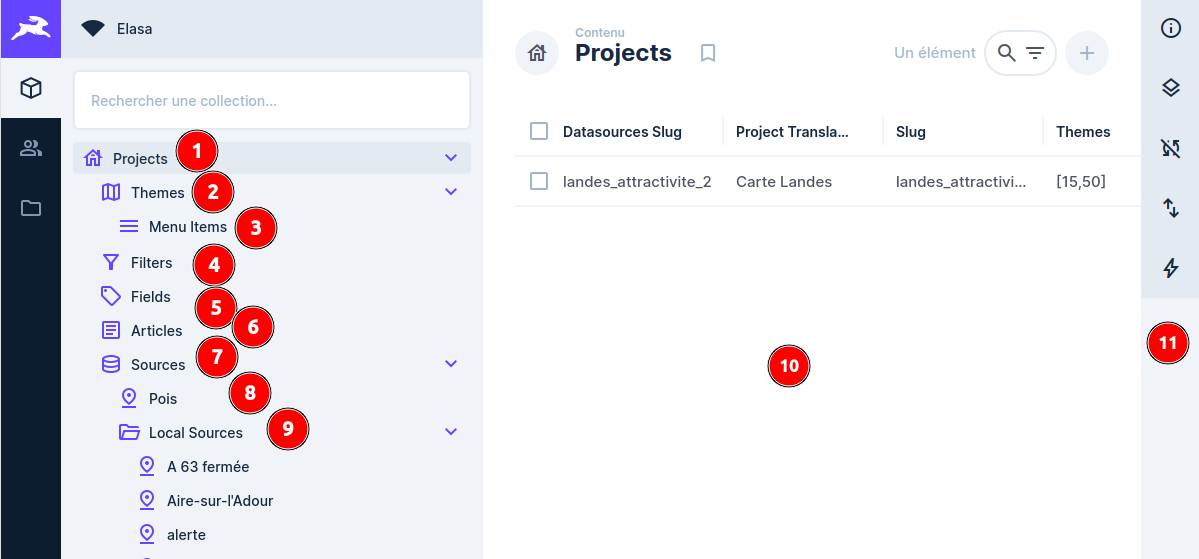
Task: Open the information sidebar panel
Action: [x=1170, y=29]
